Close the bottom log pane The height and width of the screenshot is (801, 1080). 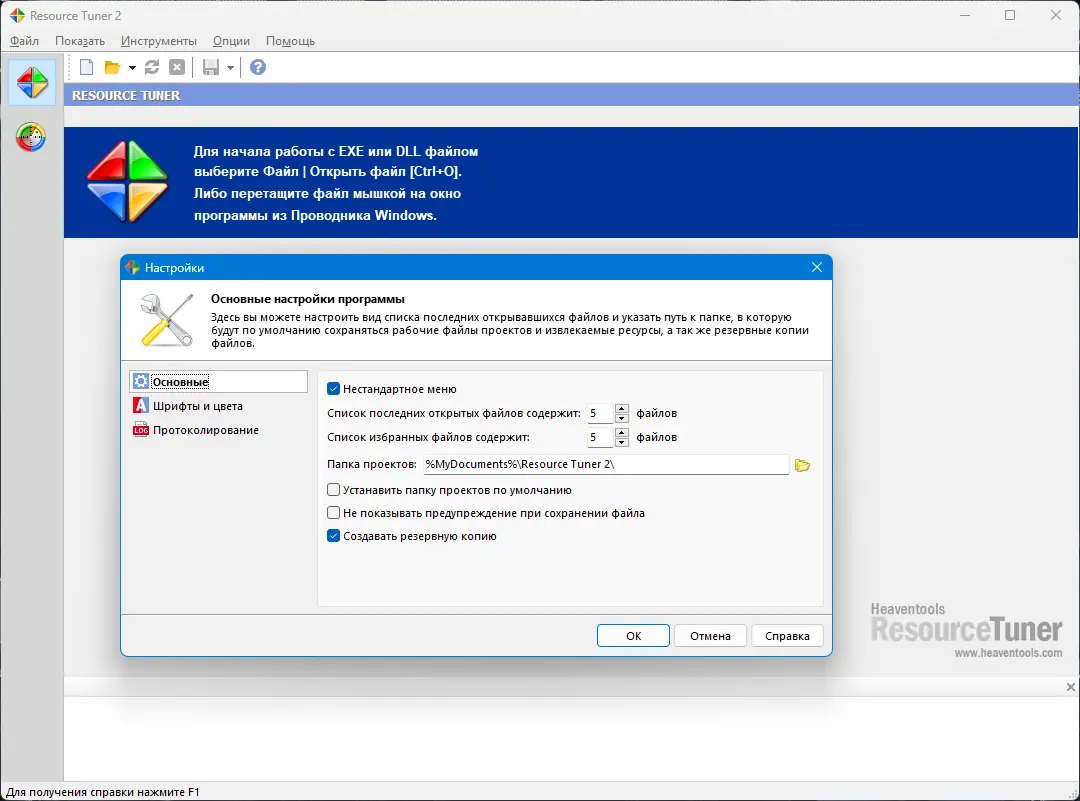tap(1070, 687)
